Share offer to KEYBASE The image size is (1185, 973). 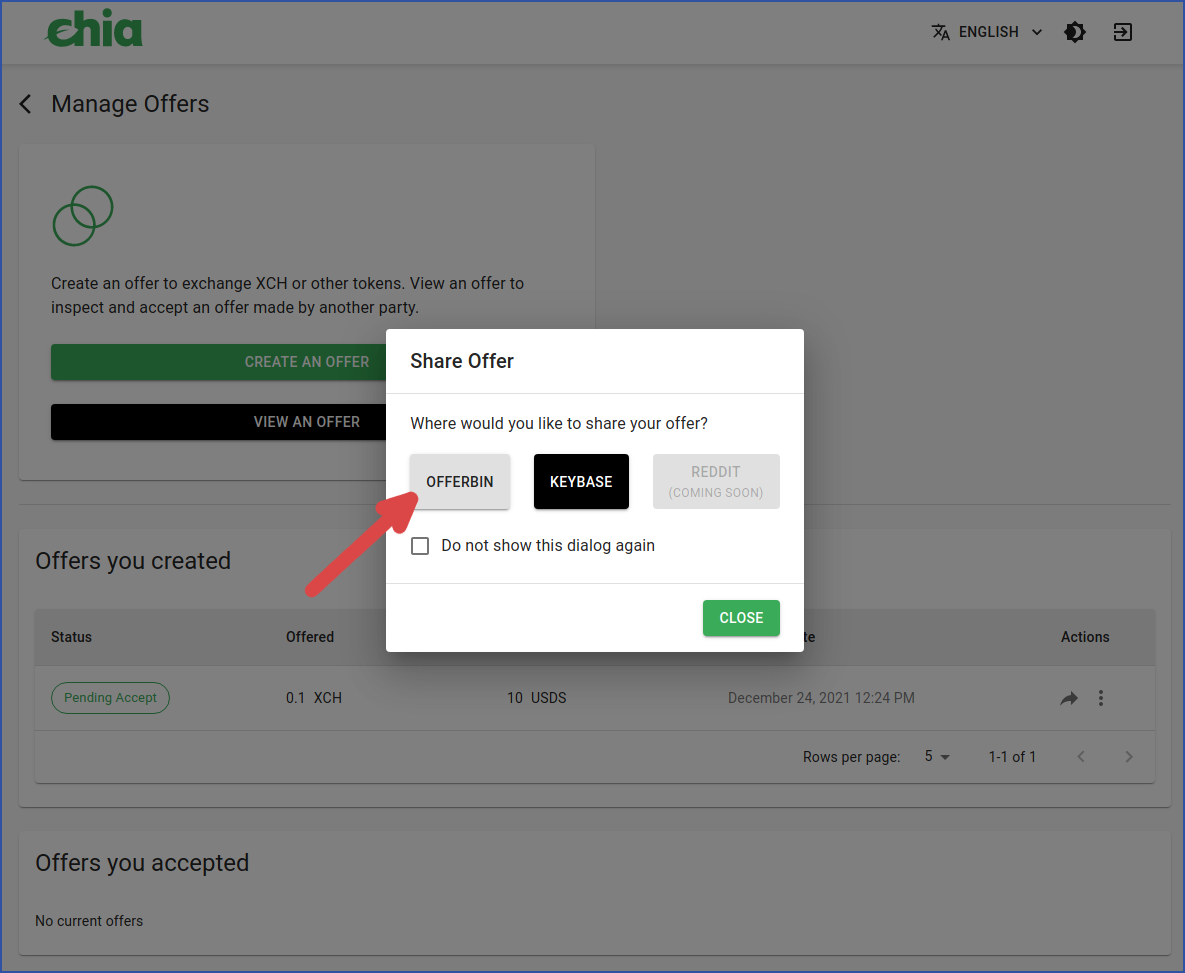click(581, 482)
